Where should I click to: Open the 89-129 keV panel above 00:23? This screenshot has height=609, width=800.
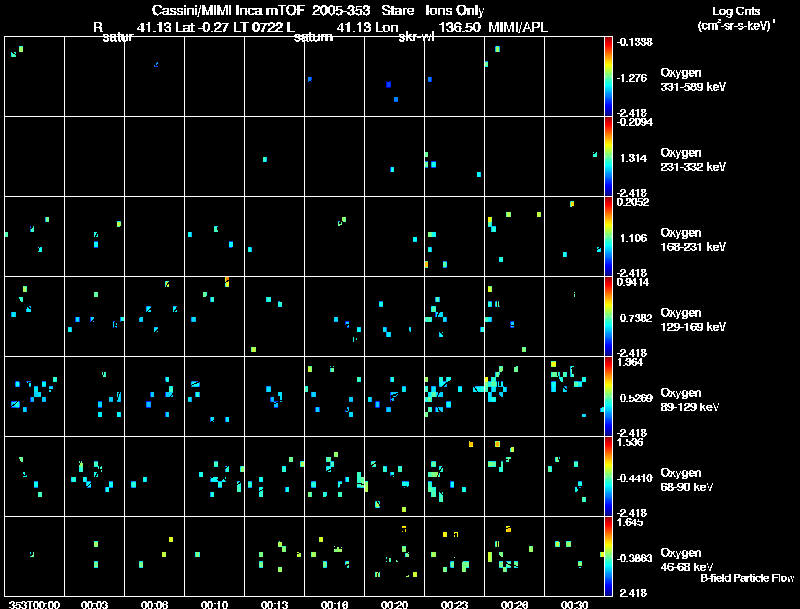455,397
